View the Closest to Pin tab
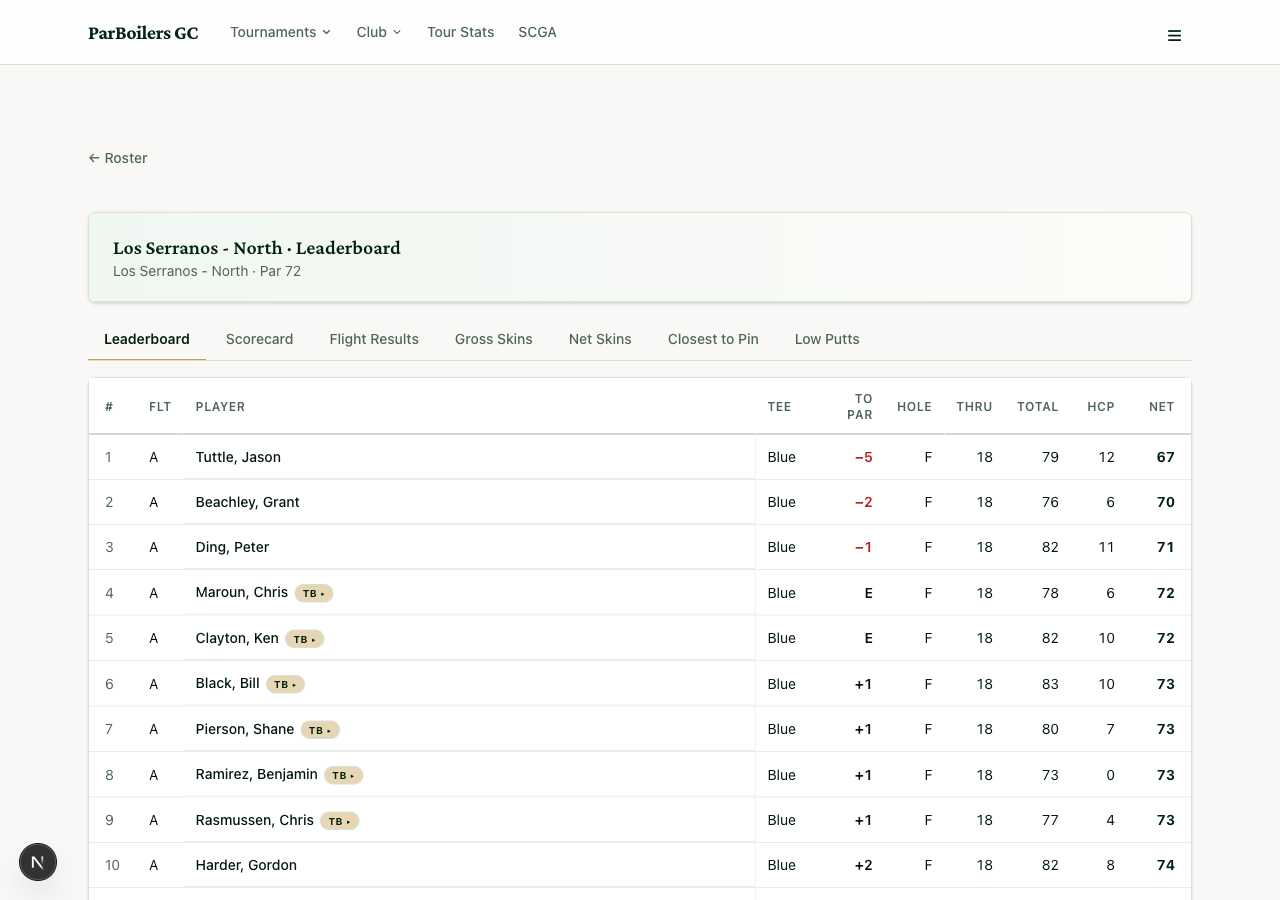The image size is (1280, 900). pyautogui.click(x=713, y=339)
